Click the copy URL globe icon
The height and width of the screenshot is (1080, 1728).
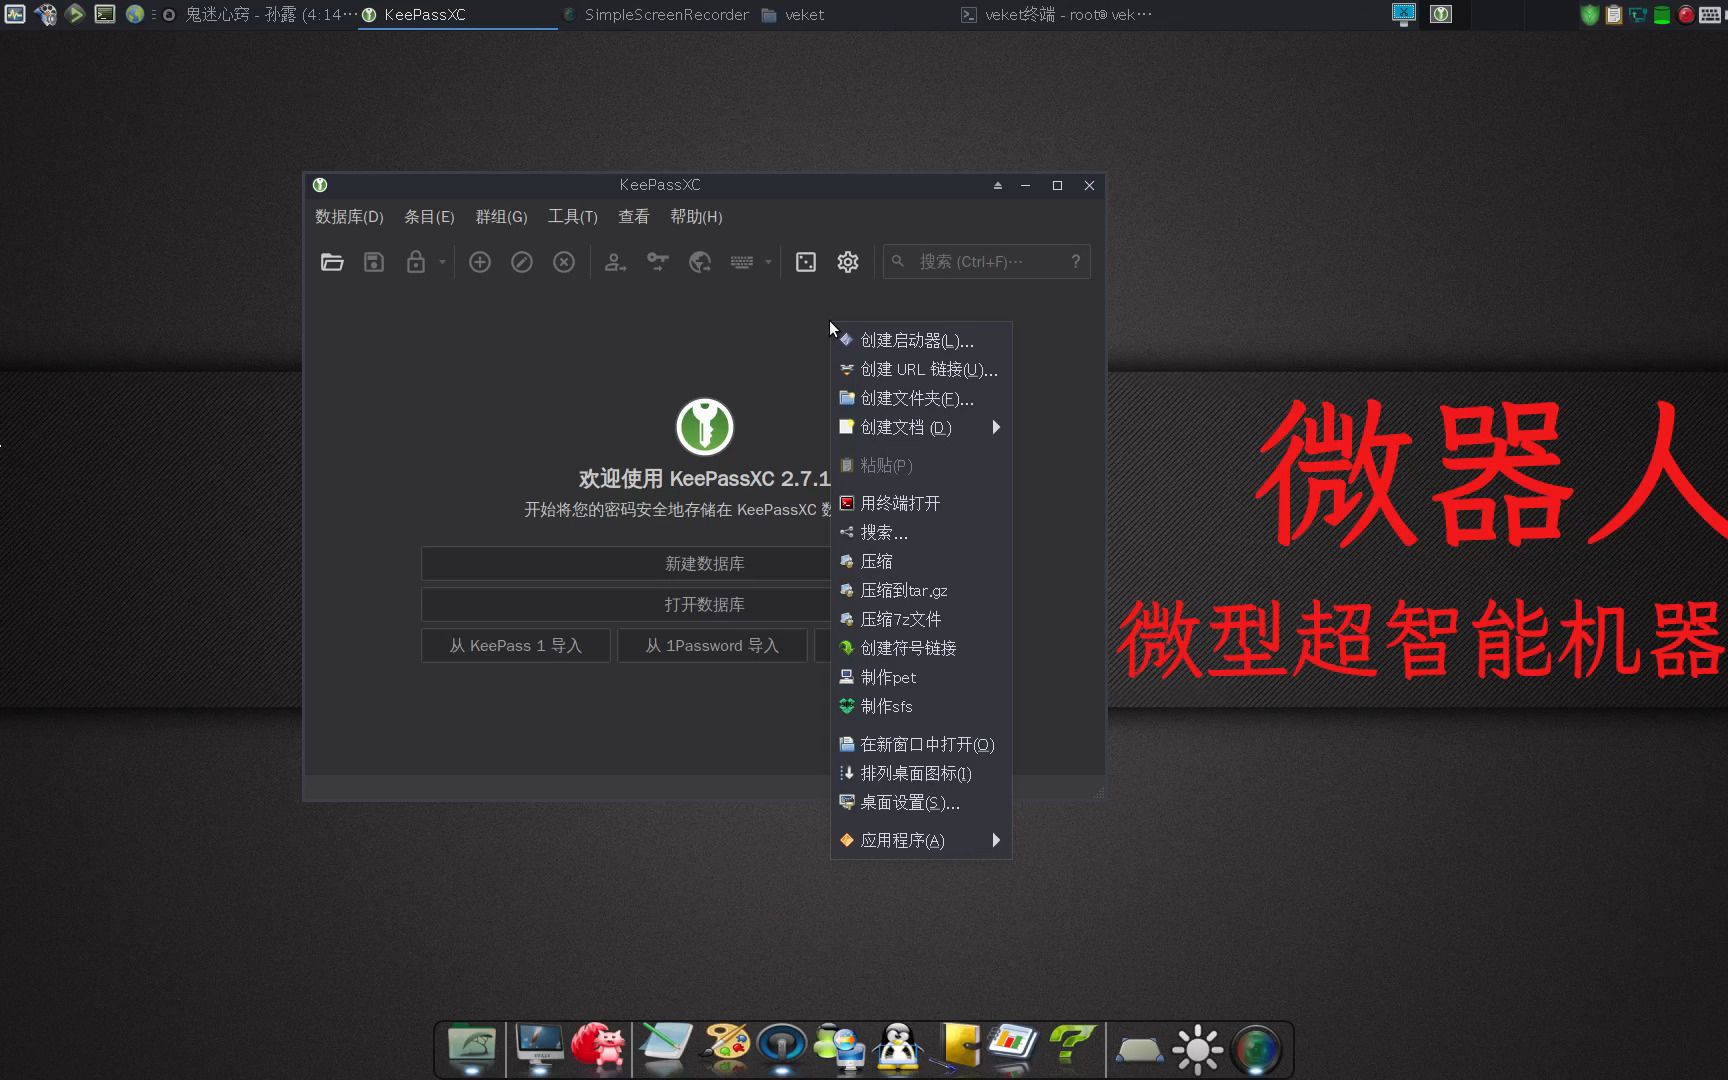pyautogui.click(x=700, y=262)
